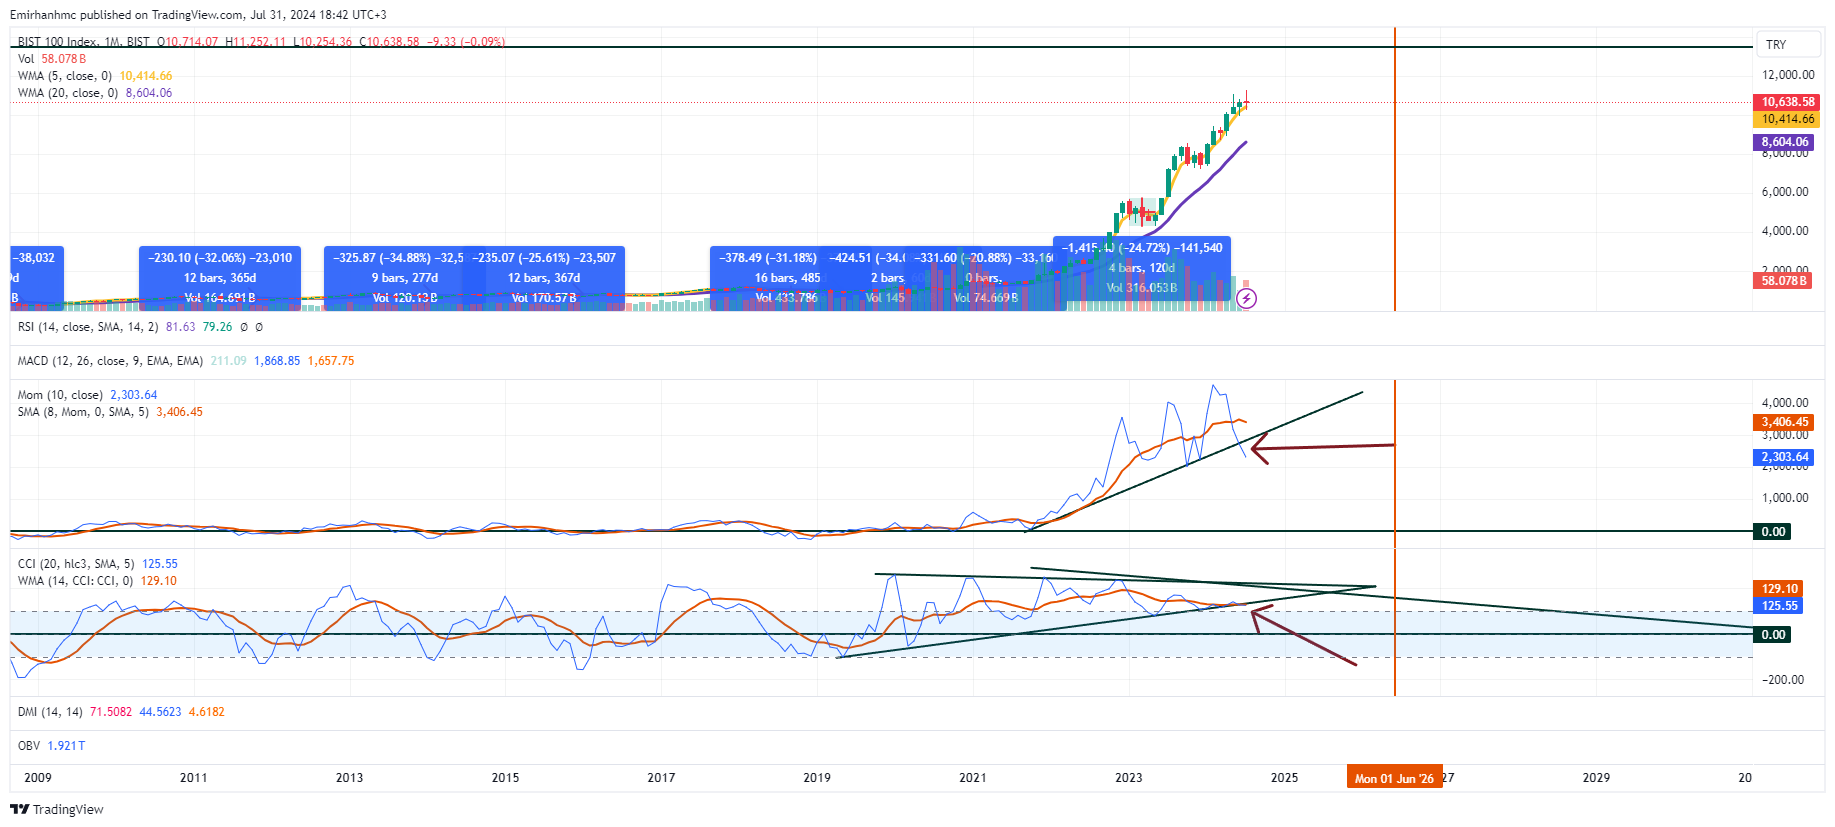The image size is (1835, 827).
Task: Click the yellow 10,414.66 price label
Action: (1787, 119)
